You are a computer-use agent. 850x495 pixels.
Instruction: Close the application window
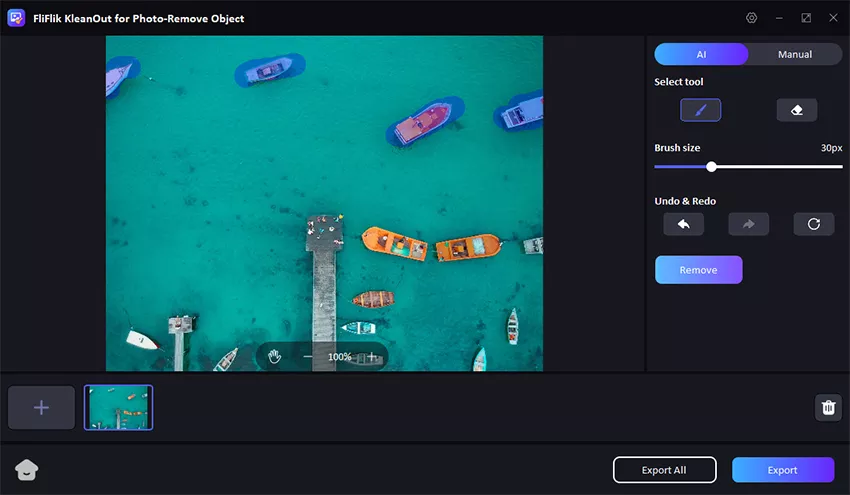(833, 18)
